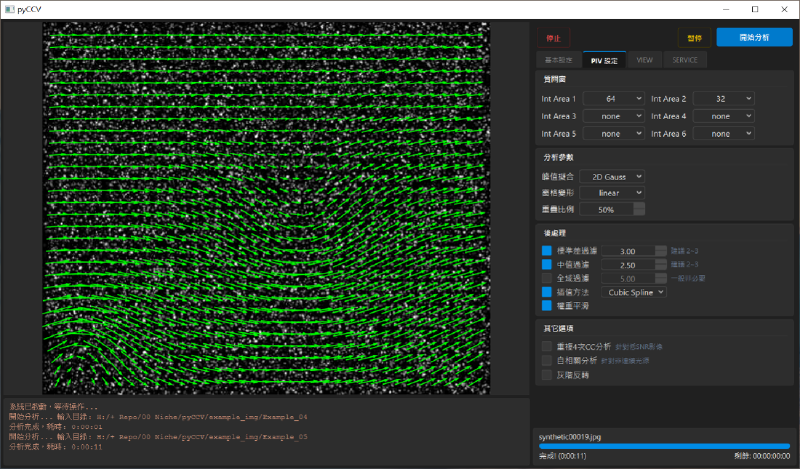Click the 後處理 section header
The image size is (800, 469).
[x=555, y=233]
